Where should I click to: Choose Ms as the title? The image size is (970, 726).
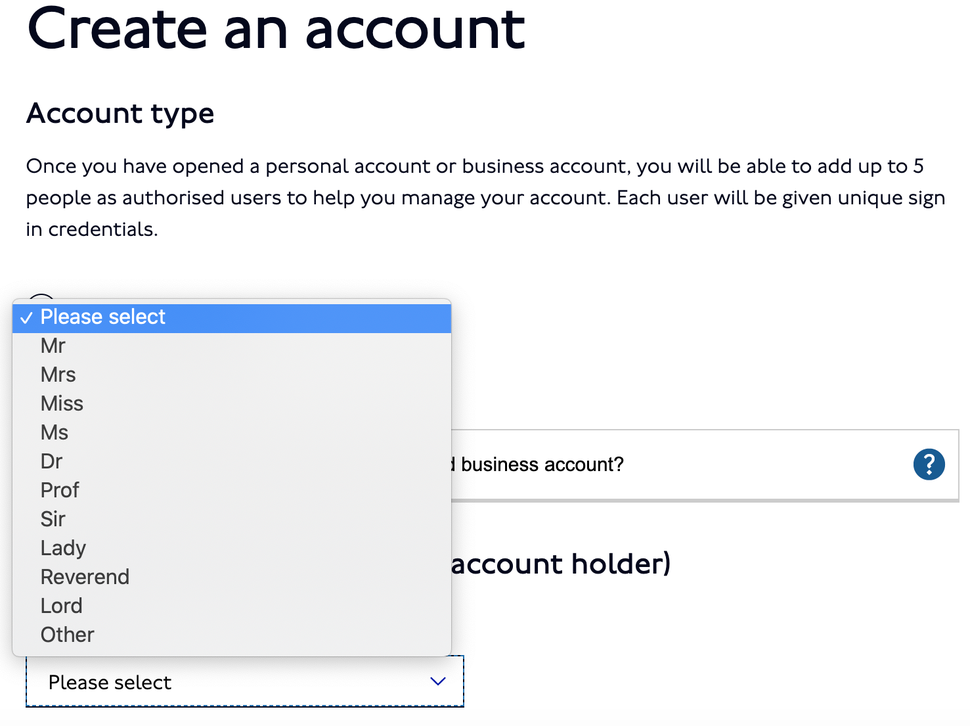[232, 433]
